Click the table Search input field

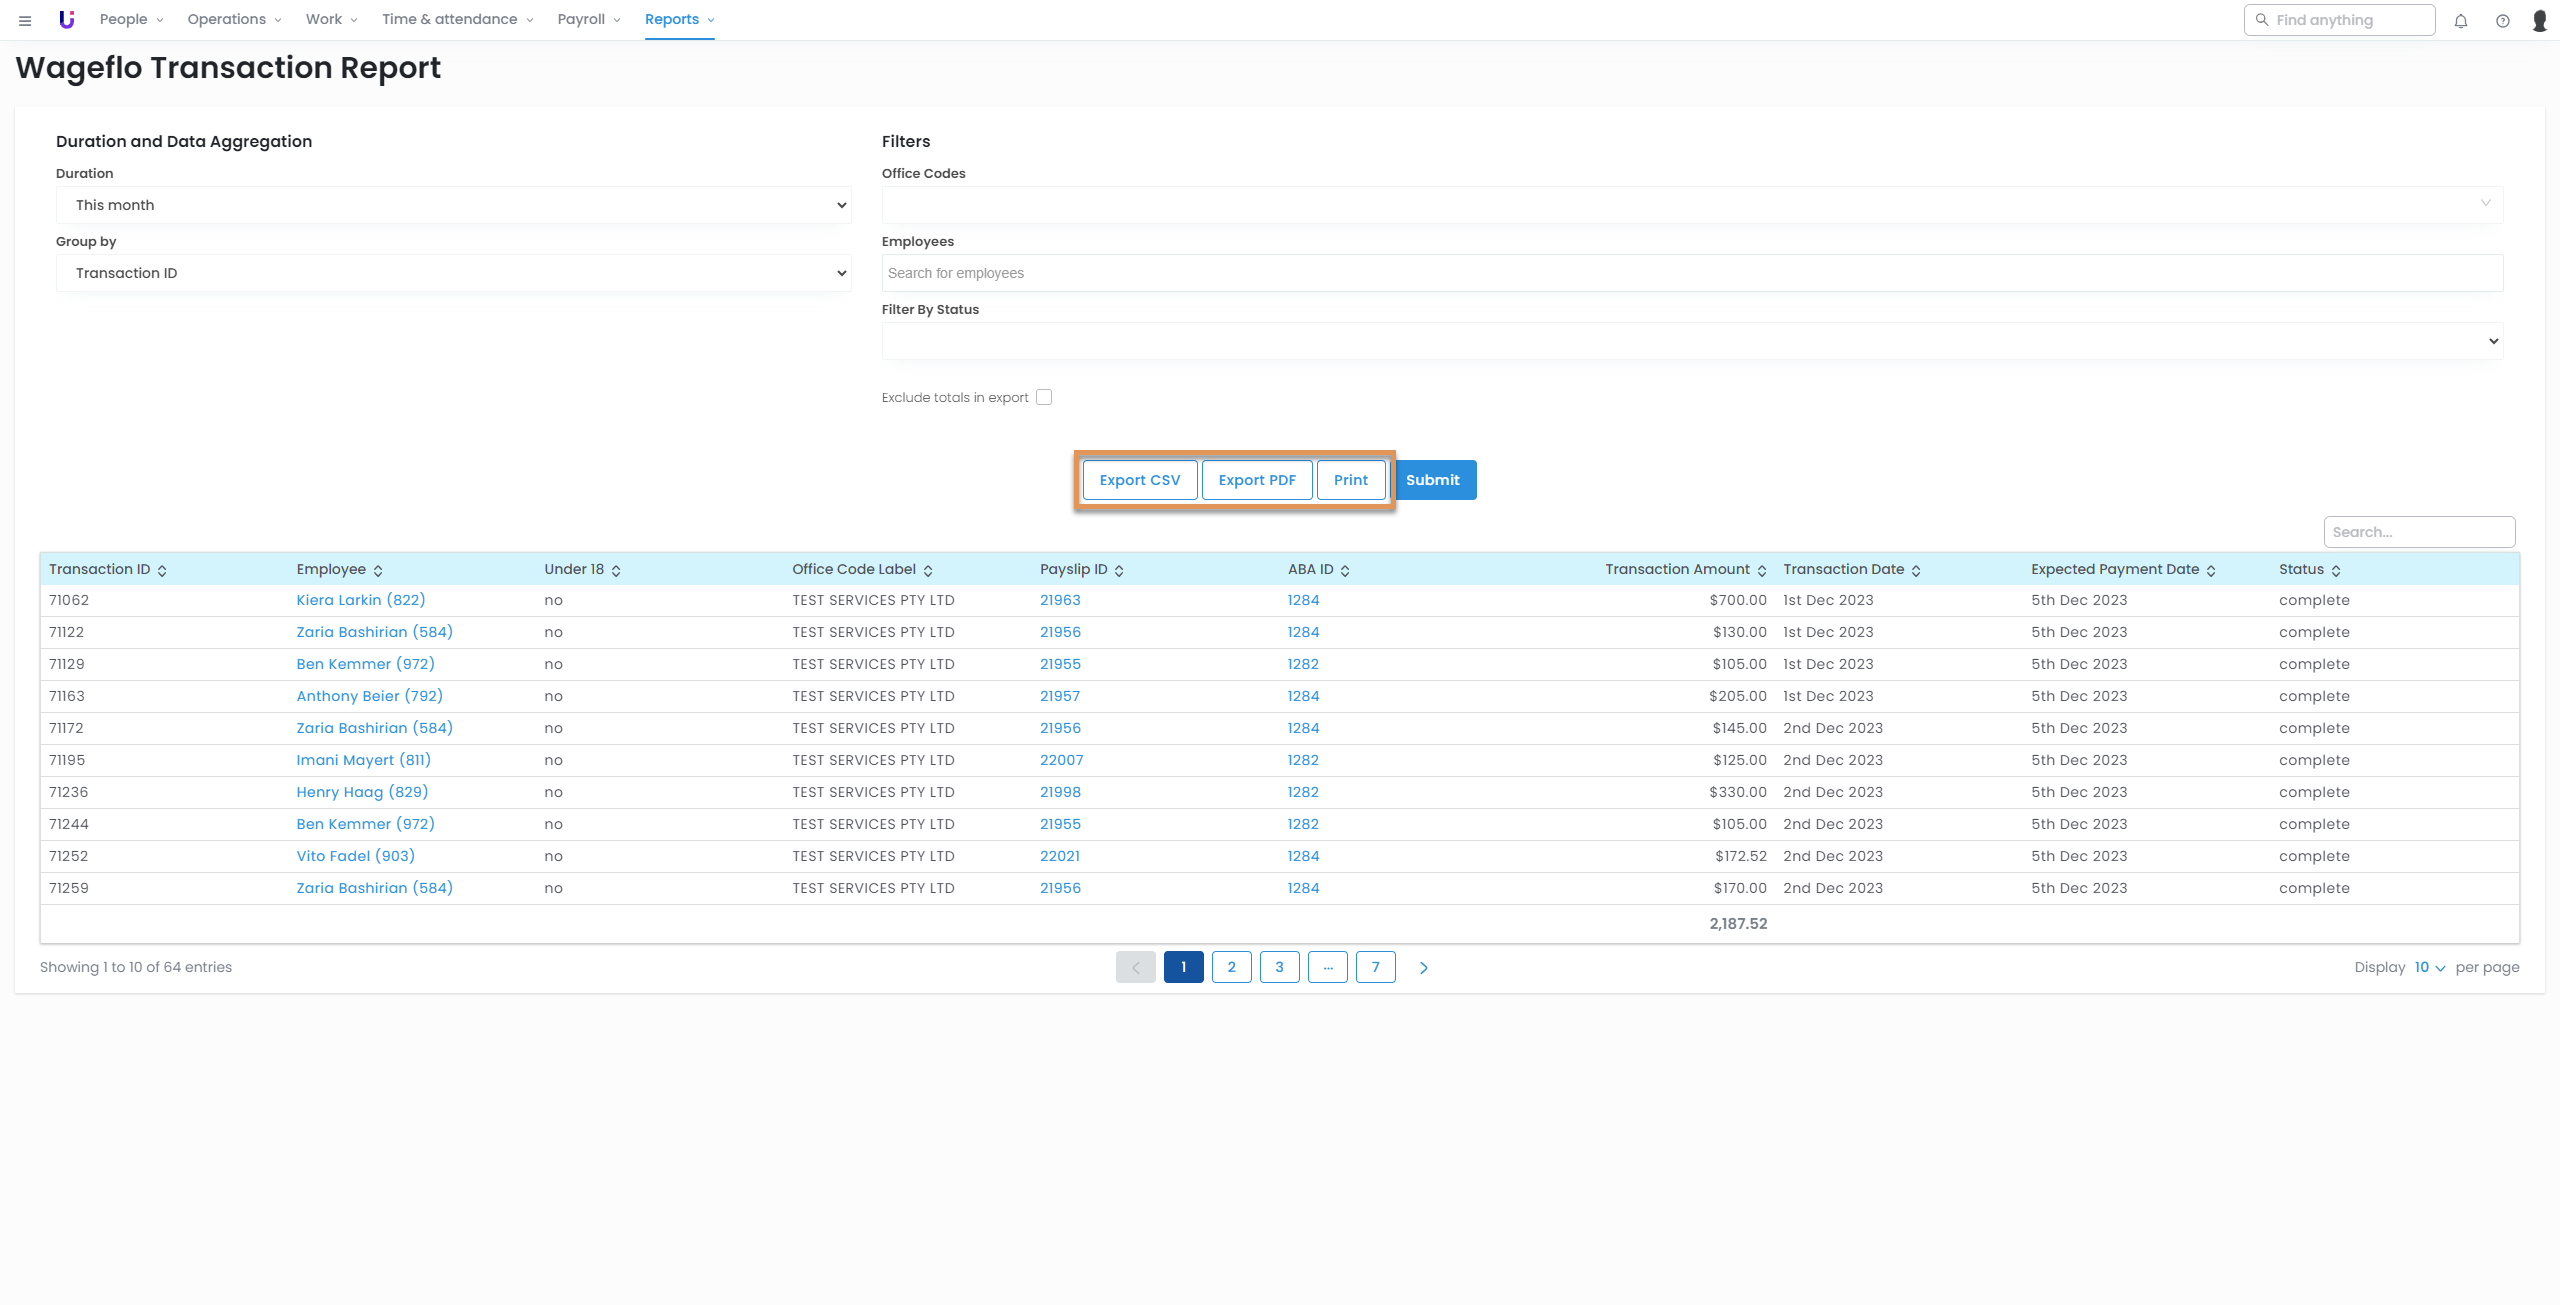[x=2418, y=532]
